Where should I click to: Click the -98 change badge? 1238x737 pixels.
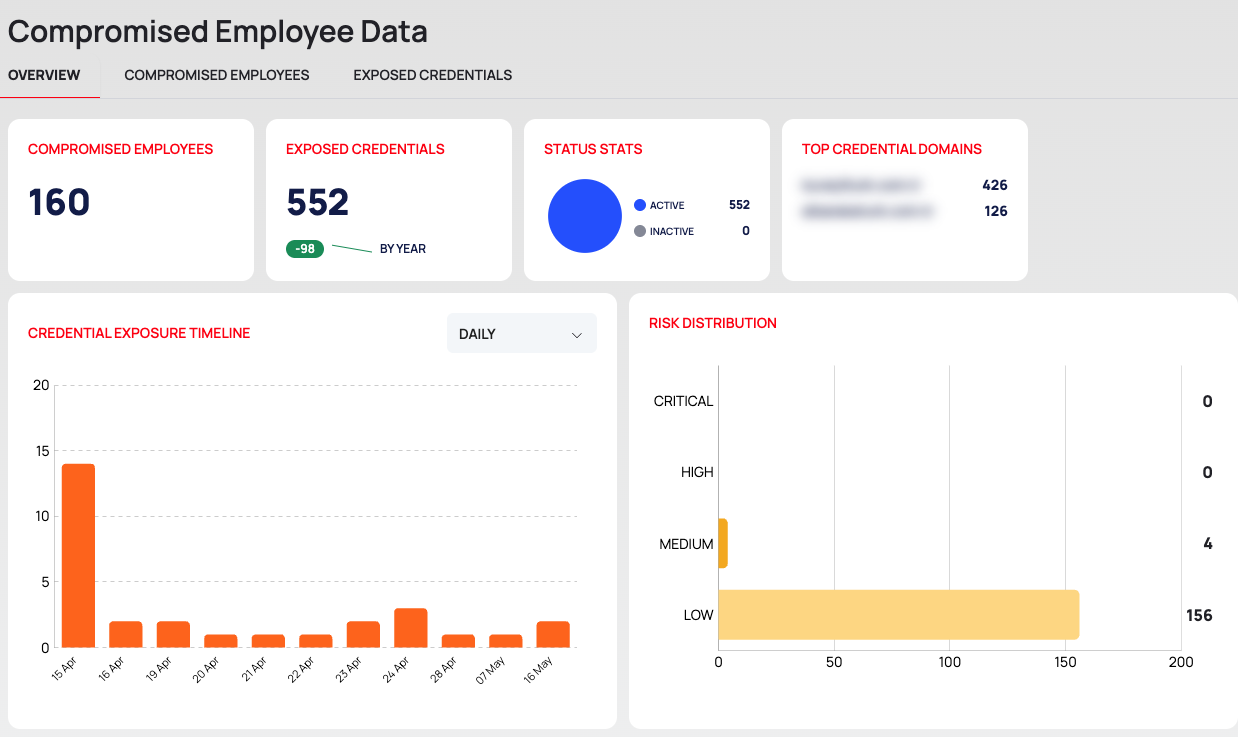pos(305,249)
